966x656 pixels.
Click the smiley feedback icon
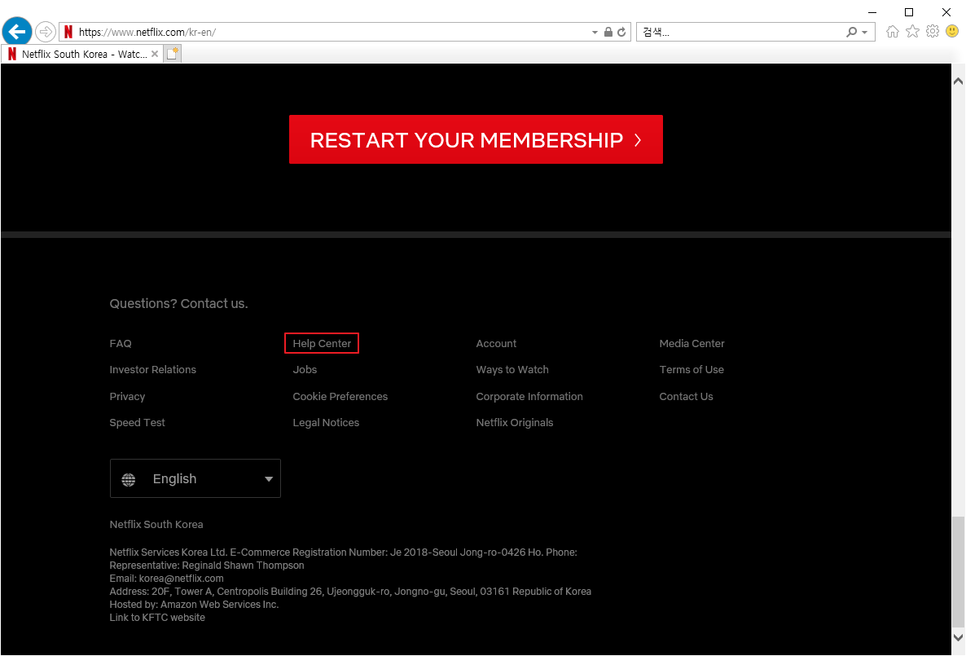click(x=952, y=31)
